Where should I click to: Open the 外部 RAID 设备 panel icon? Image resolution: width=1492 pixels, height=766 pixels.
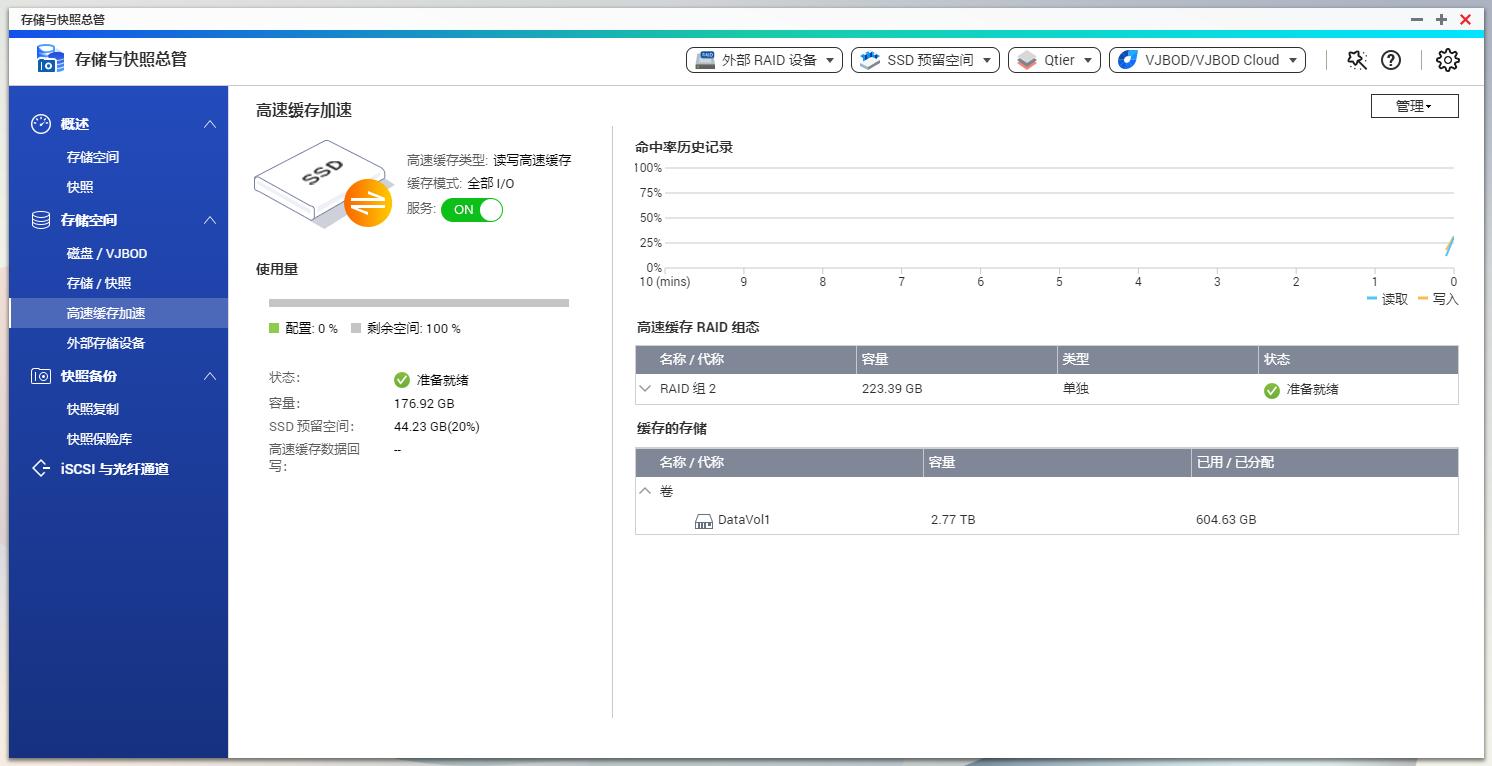[706, 59]
